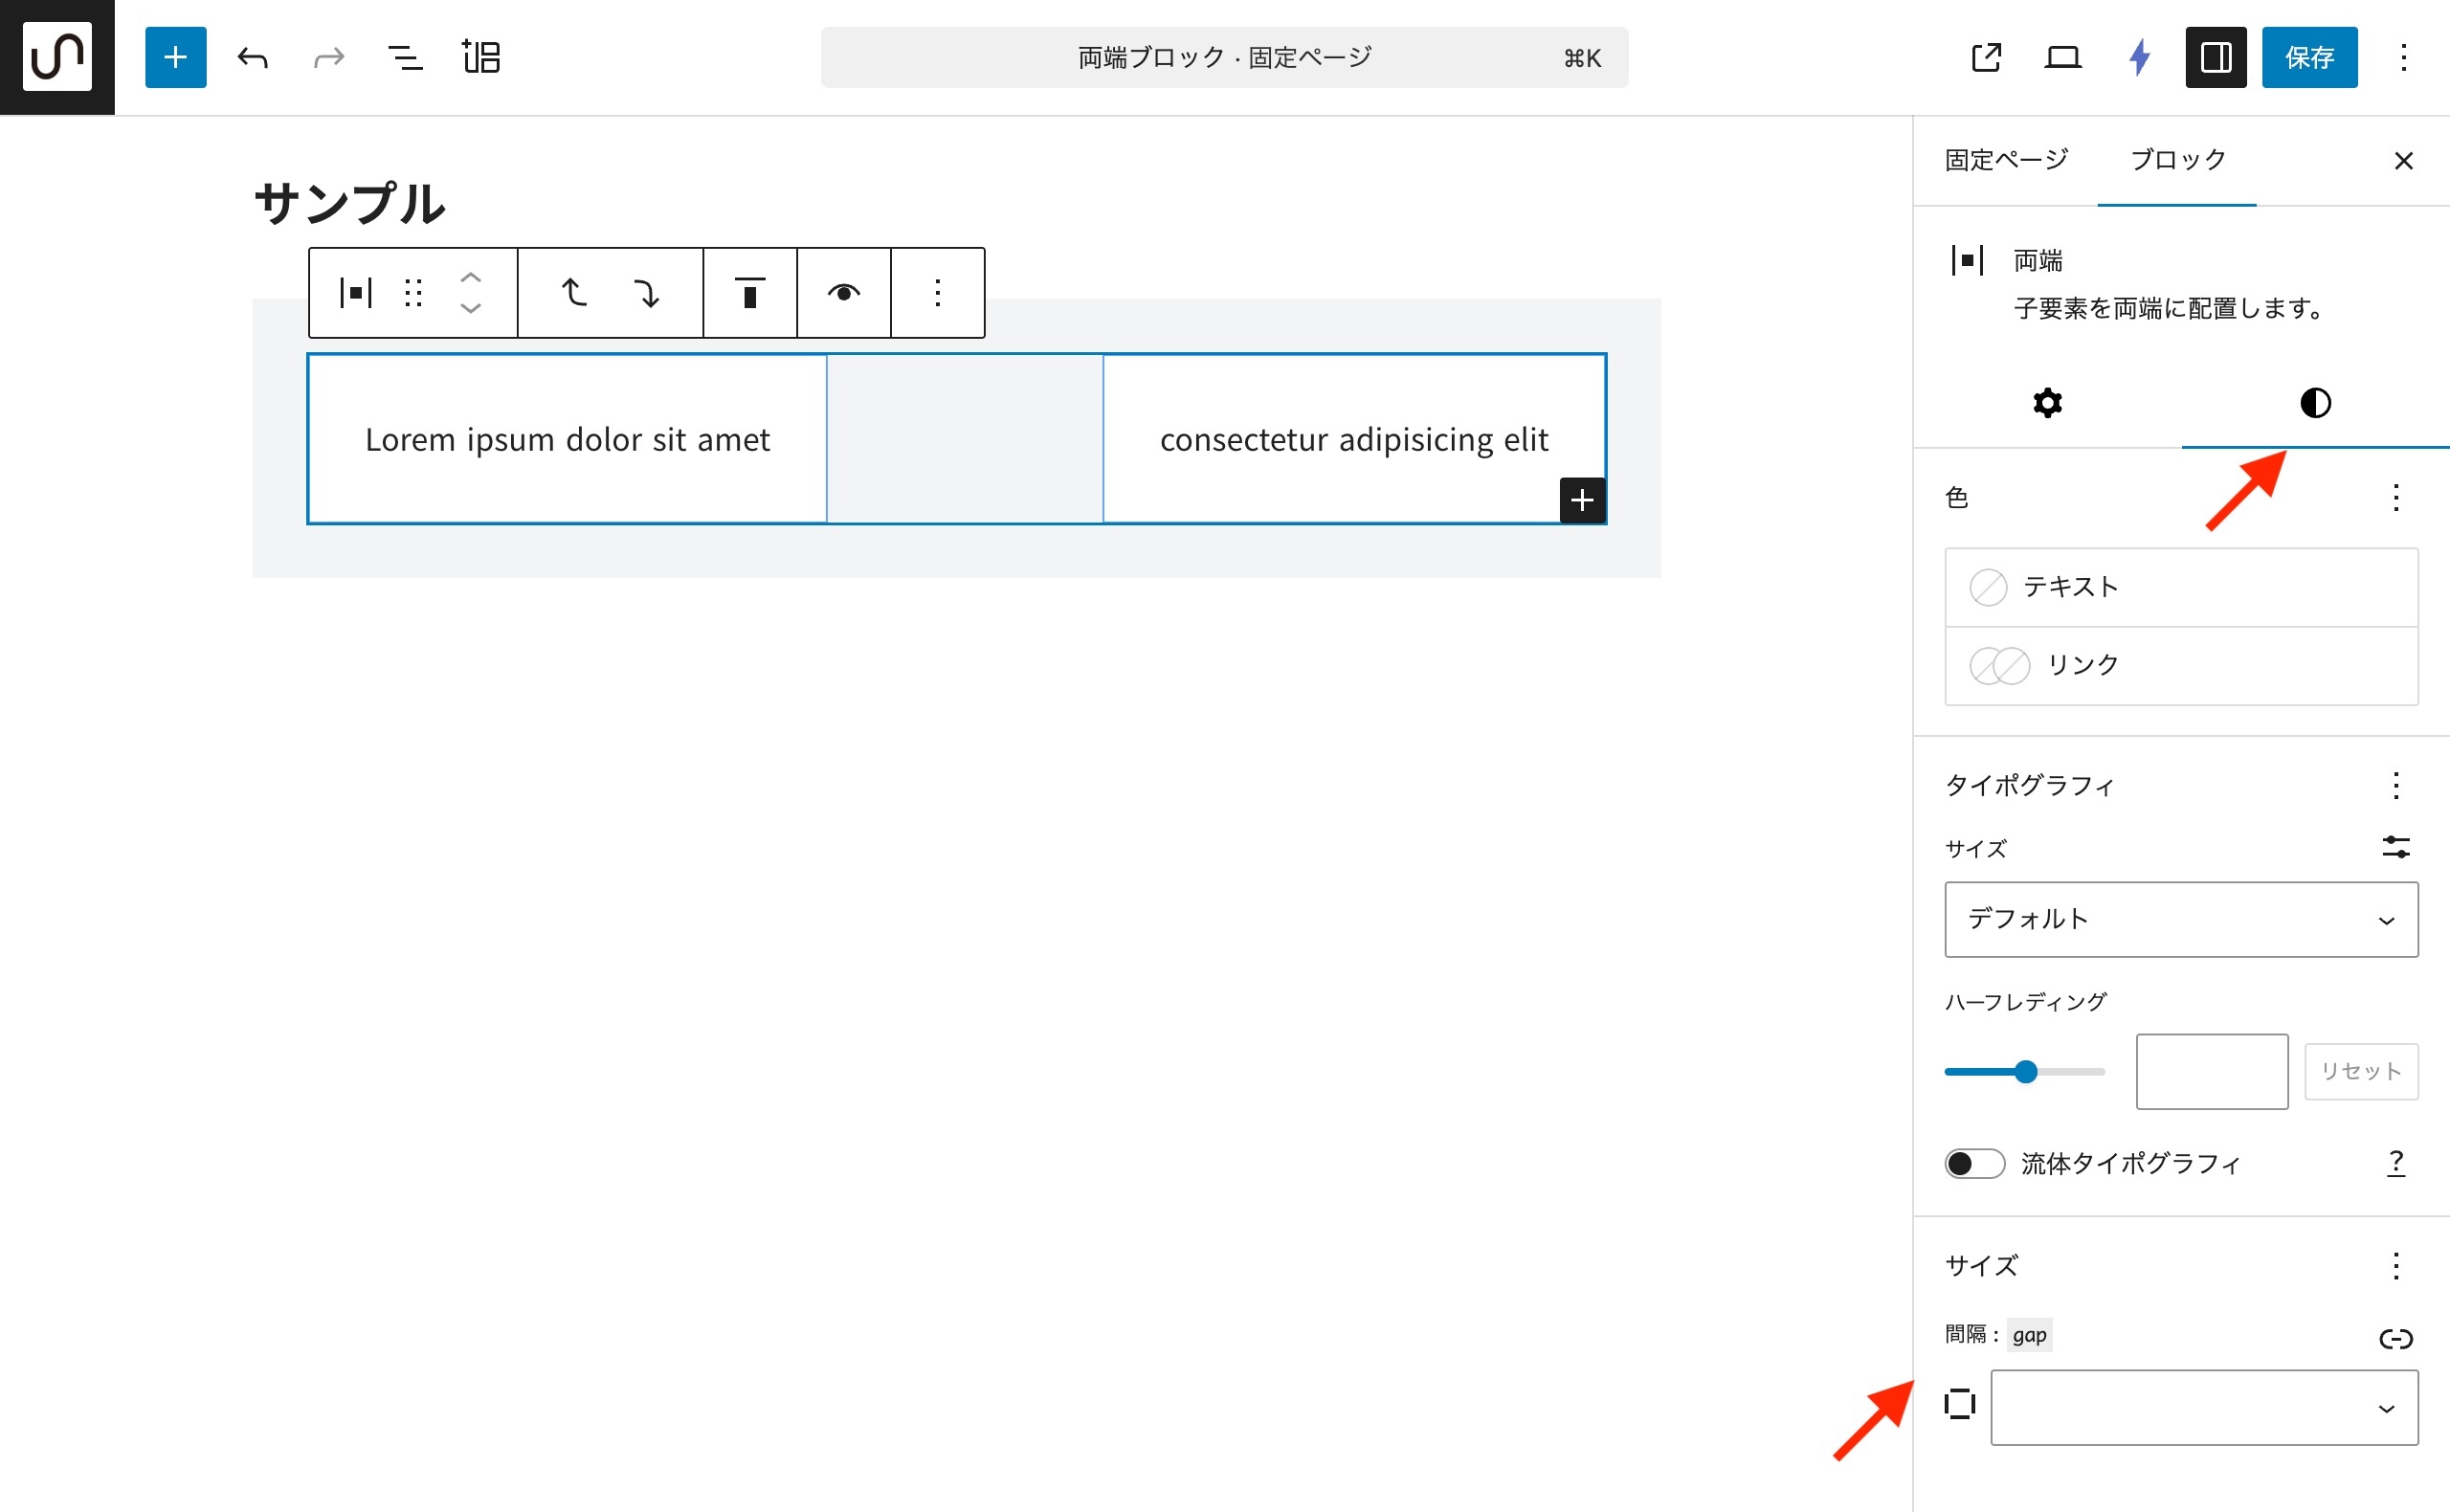Select the styles half-circle tab
The height and width of the screenshot is (1512, 2450).
pyautogui.click(x=2315, y=403)
